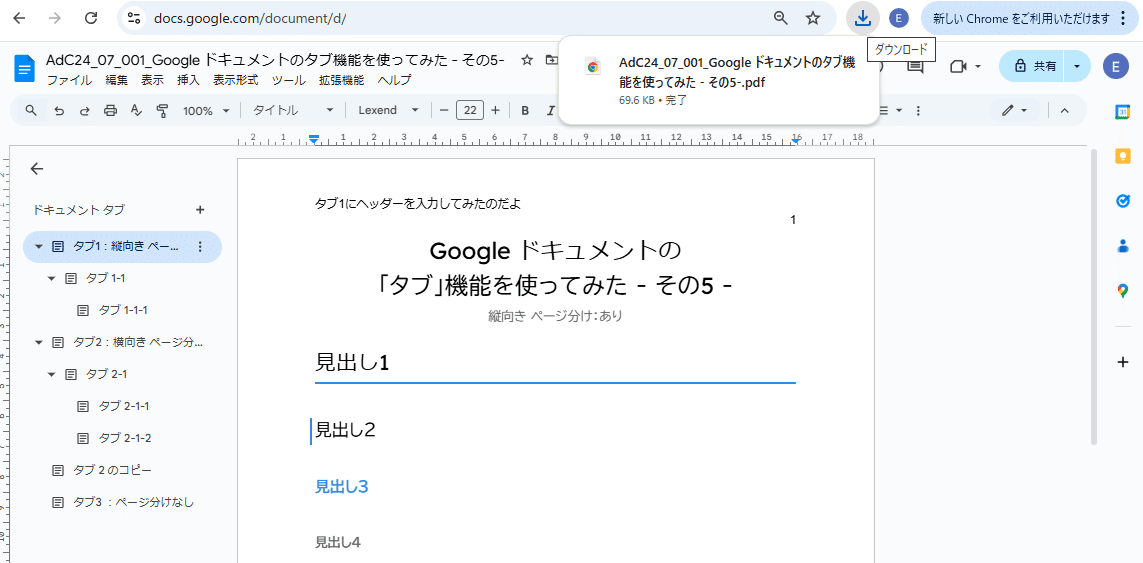Decrease the font size with minus
Viewport: 1143px width, 563px height.
click(443, 111)
